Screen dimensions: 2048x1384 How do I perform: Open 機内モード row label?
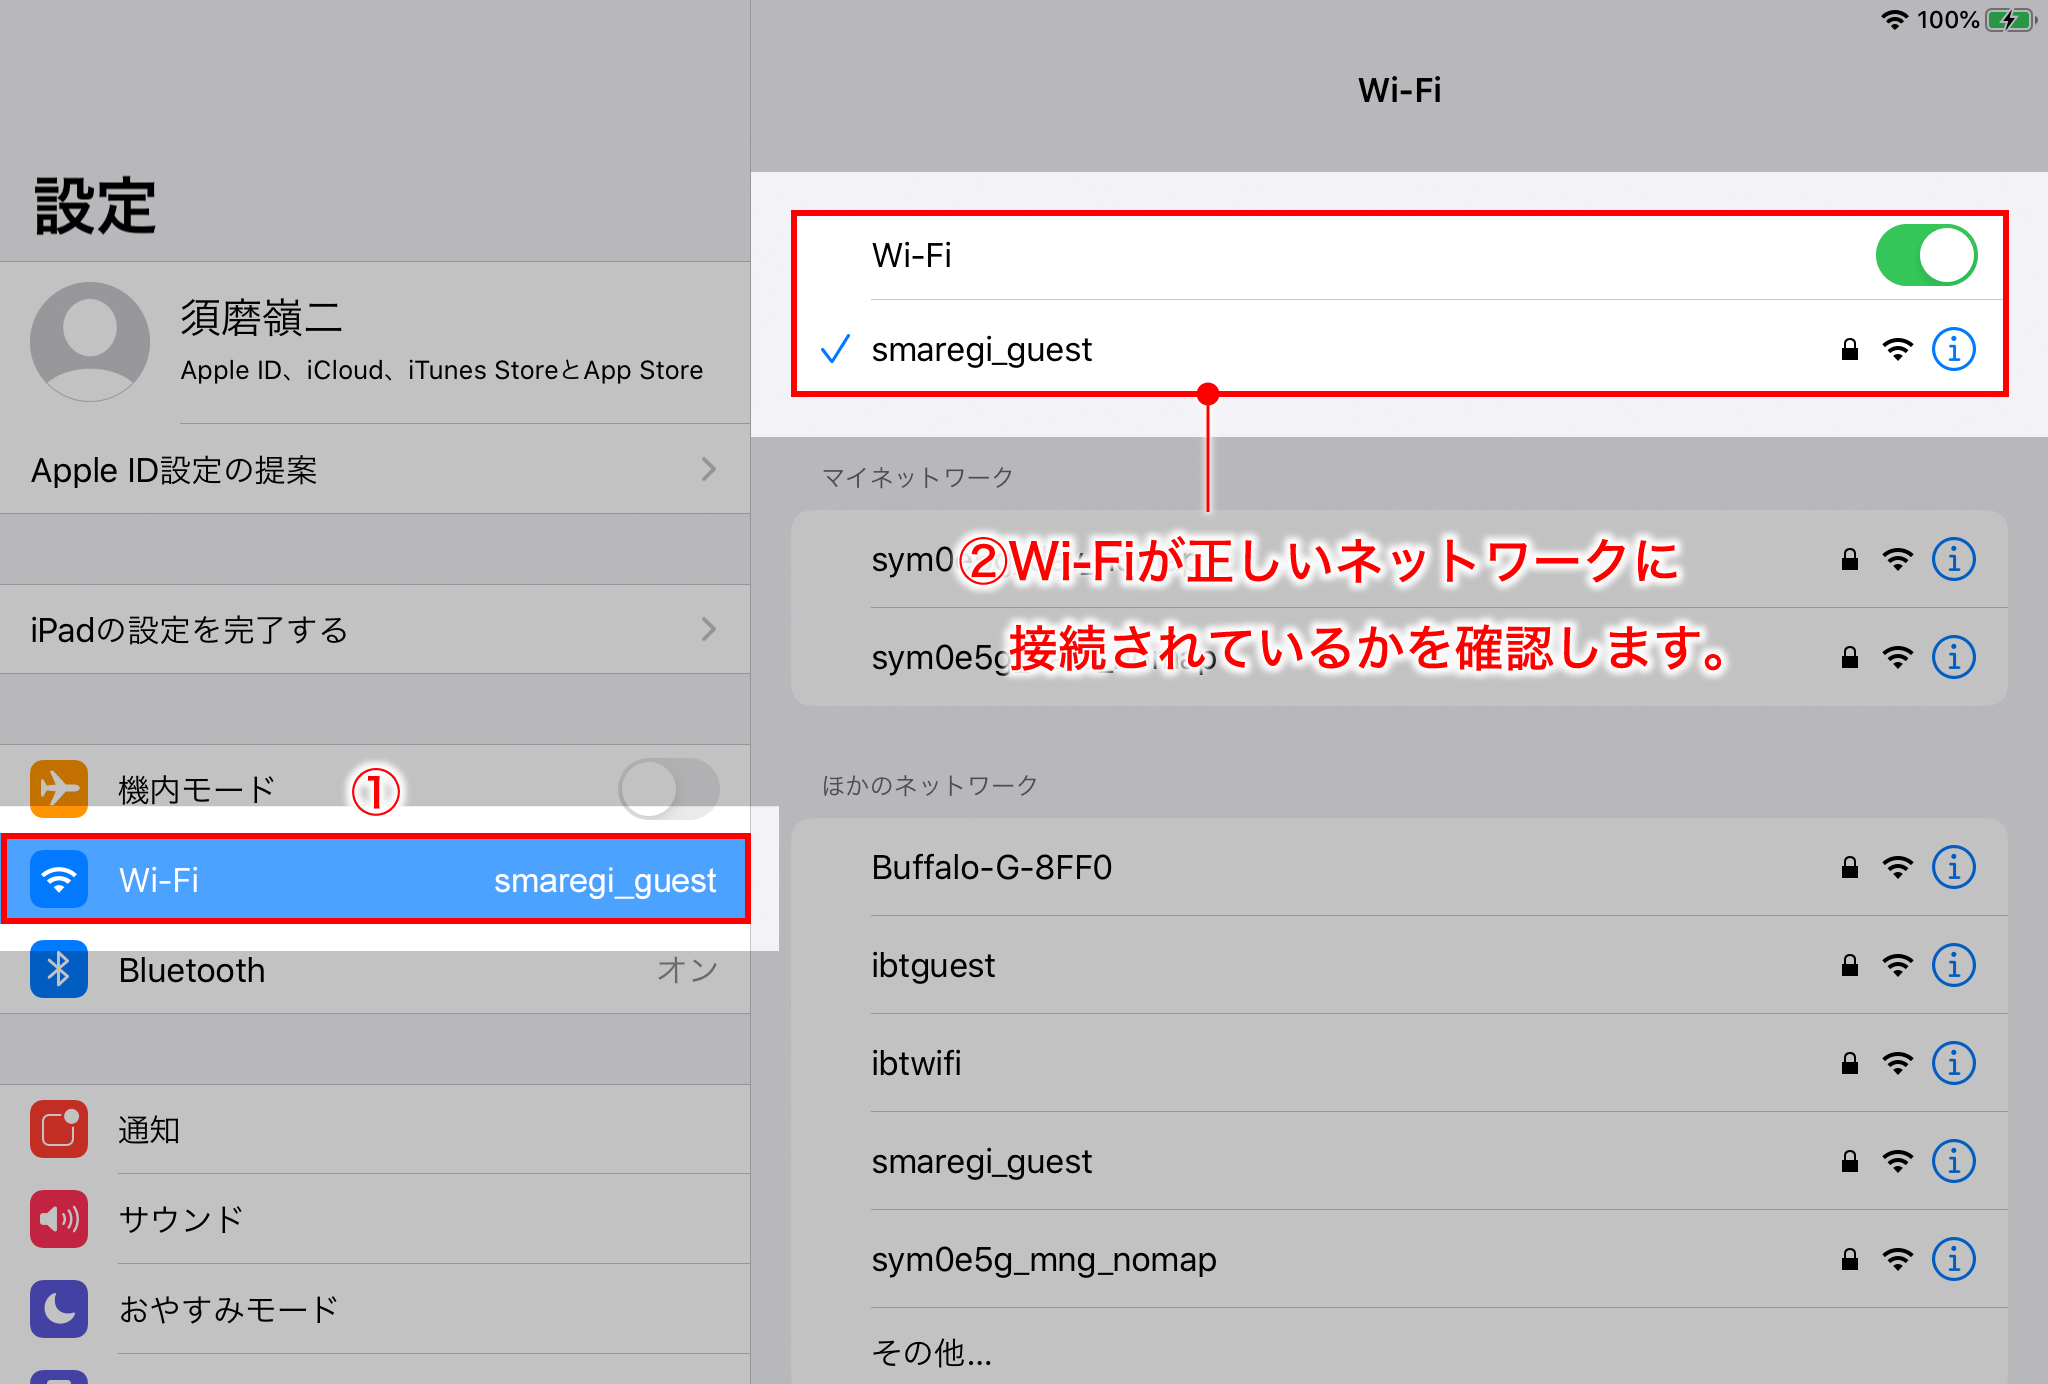pyautogui.click(x=196, y=790)
